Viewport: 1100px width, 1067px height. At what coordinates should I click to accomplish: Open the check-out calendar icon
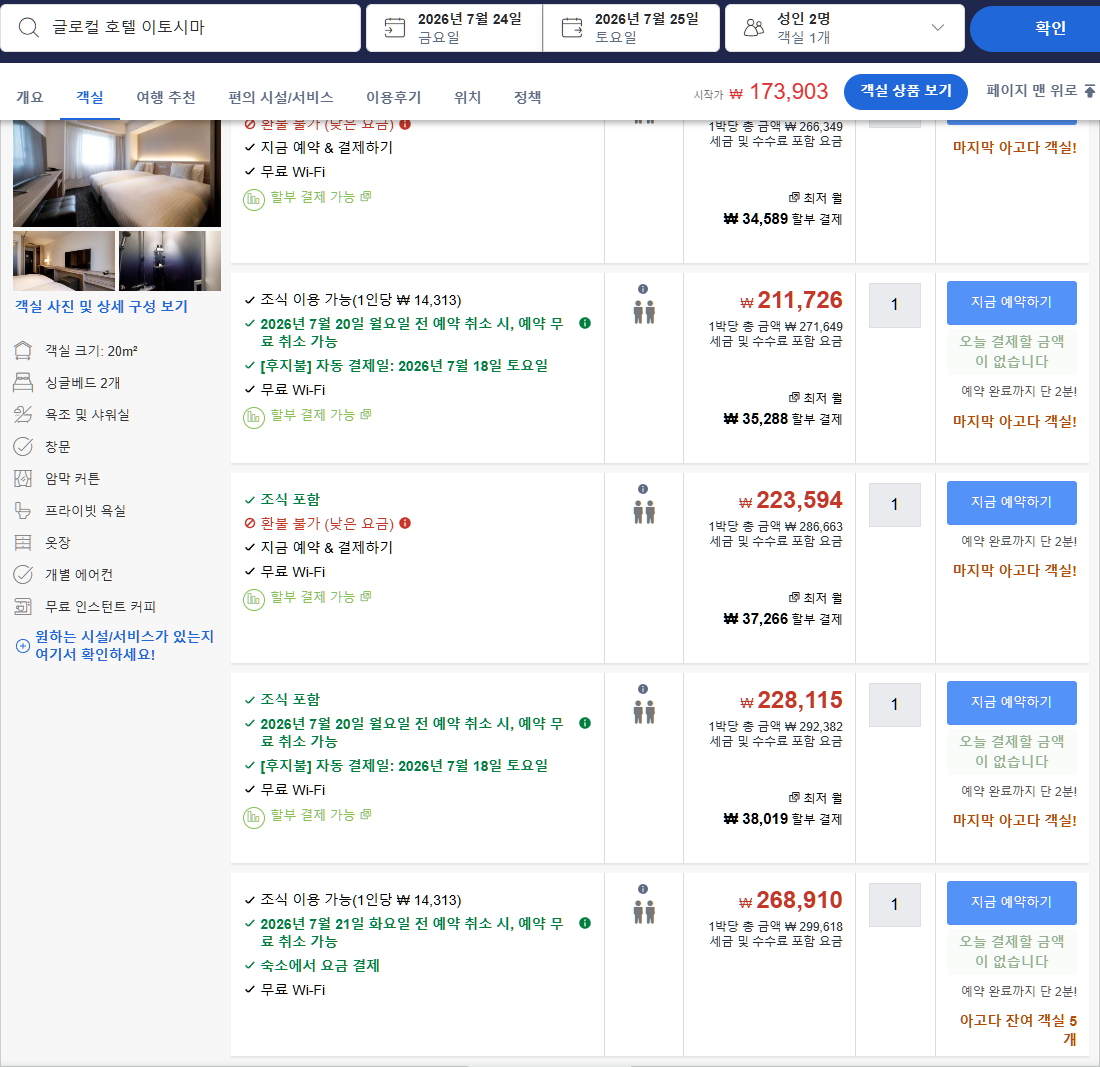(x=572, y=27)
